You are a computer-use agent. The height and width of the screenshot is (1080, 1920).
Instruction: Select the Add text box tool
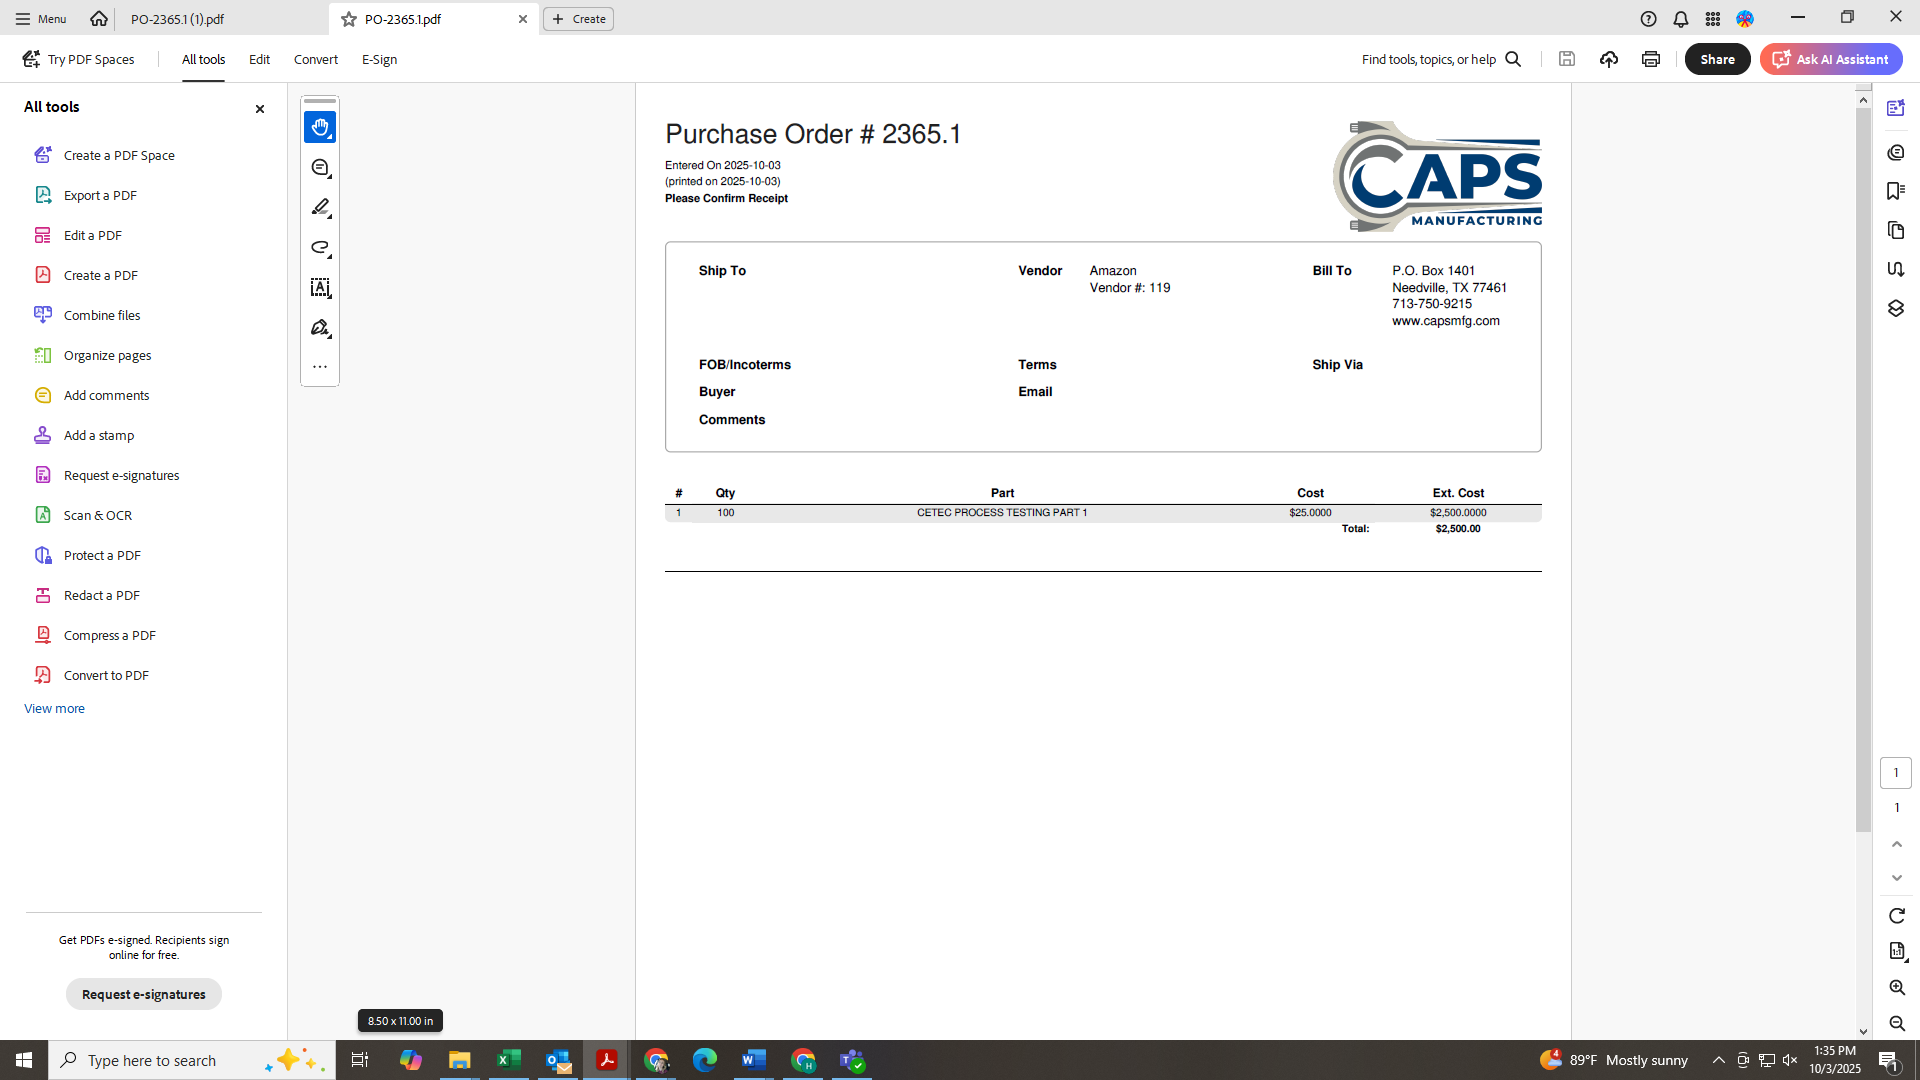point(320,288)
